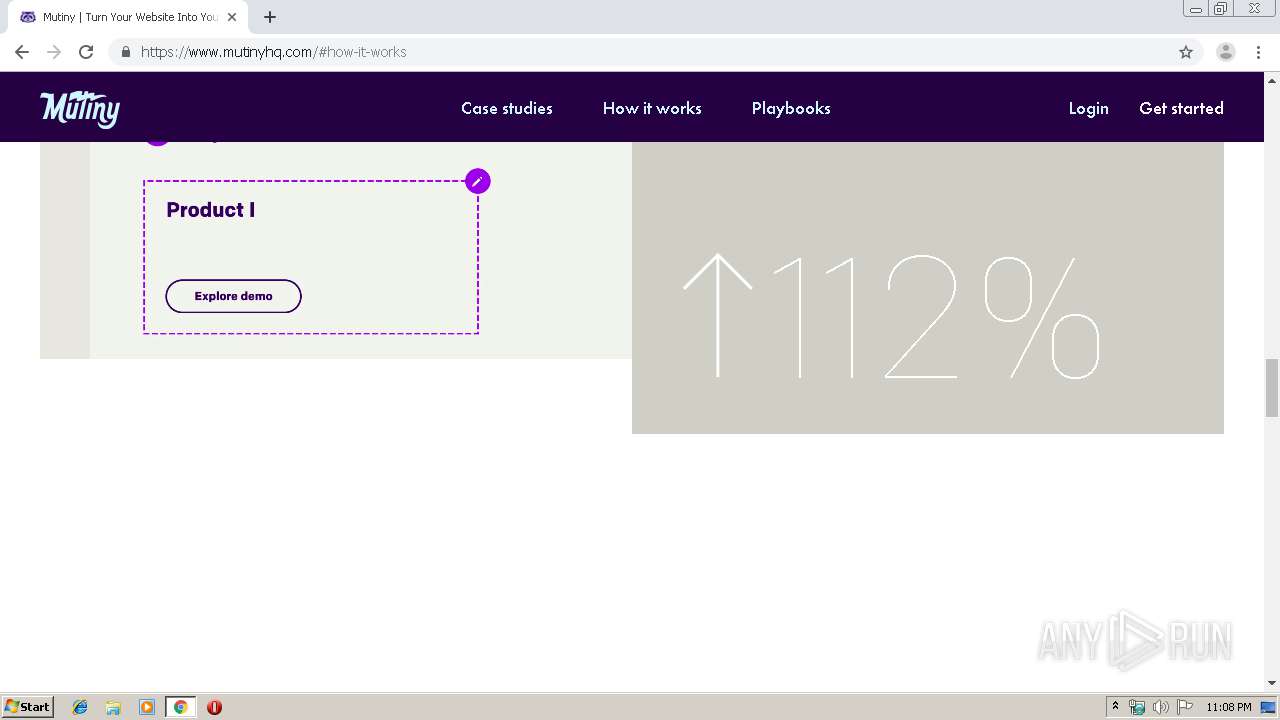Launch Internet Explorer from taskbar
Viewport: 1280px width, 720px height.
tap(80, 707)
